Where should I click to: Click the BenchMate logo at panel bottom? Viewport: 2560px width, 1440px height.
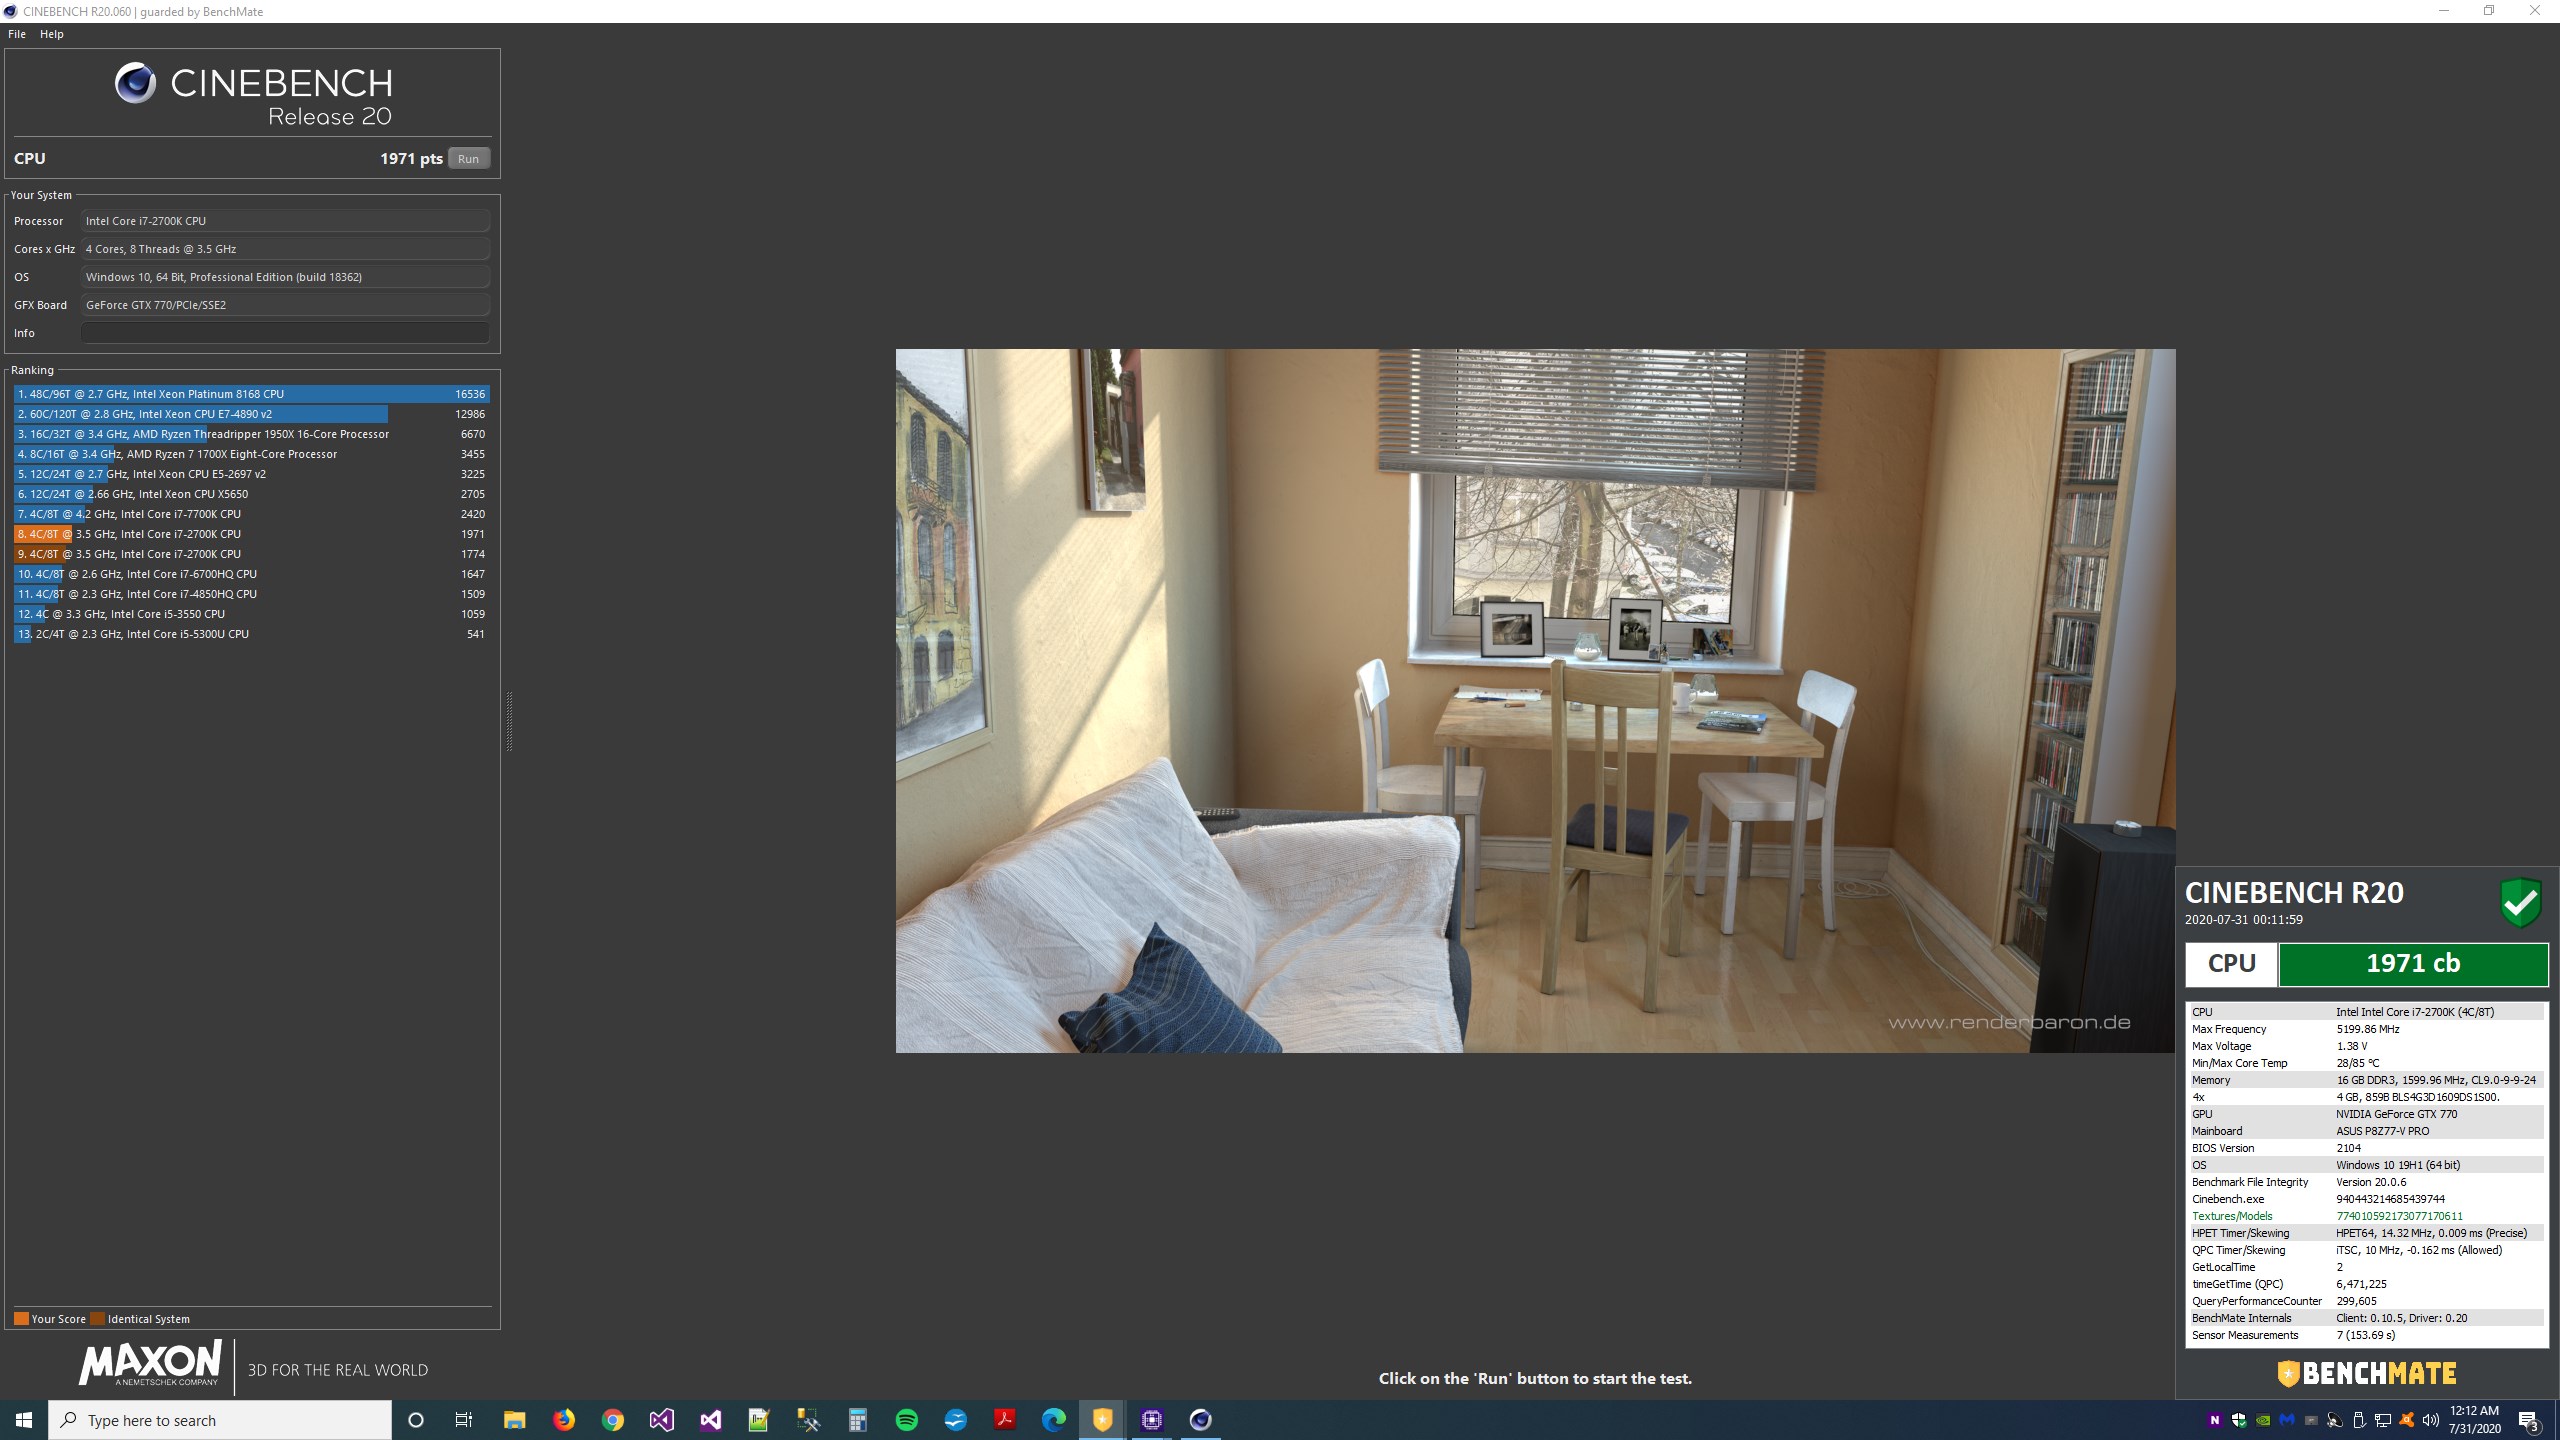click(2367, 1374)
